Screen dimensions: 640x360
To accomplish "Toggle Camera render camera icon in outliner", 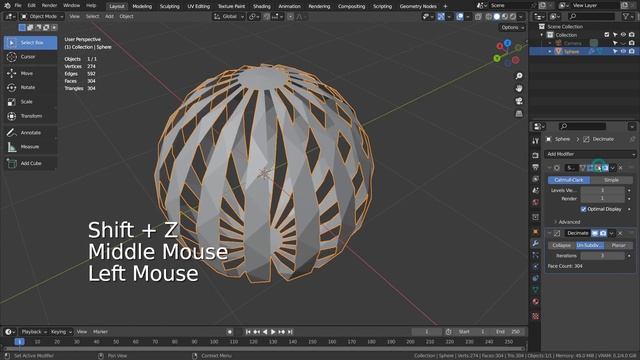I will click(x=631, y=43).
